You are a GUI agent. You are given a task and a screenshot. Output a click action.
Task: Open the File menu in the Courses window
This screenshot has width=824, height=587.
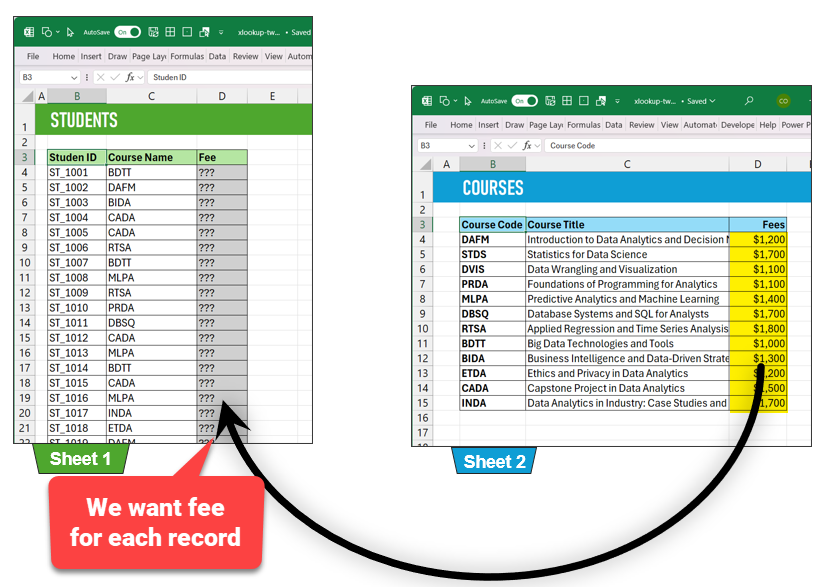click(431, 125)
